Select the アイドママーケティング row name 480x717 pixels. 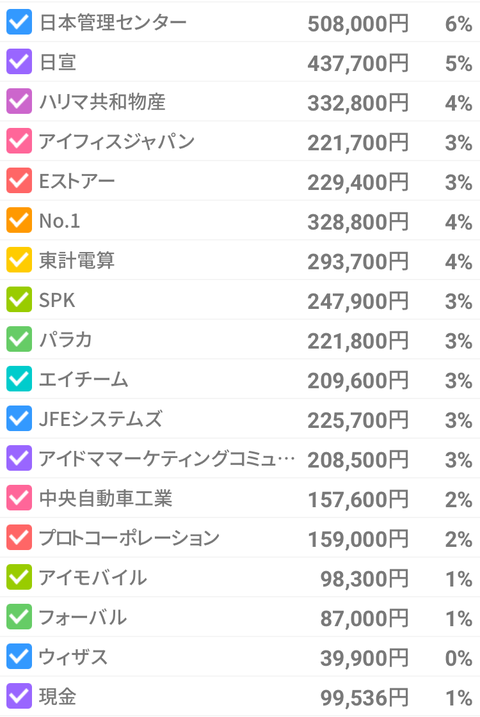tap(166, 458)
